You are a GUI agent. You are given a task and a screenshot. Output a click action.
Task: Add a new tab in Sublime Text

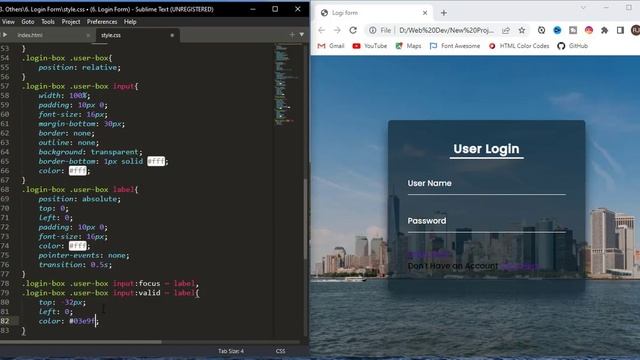(x=292, y=35)
